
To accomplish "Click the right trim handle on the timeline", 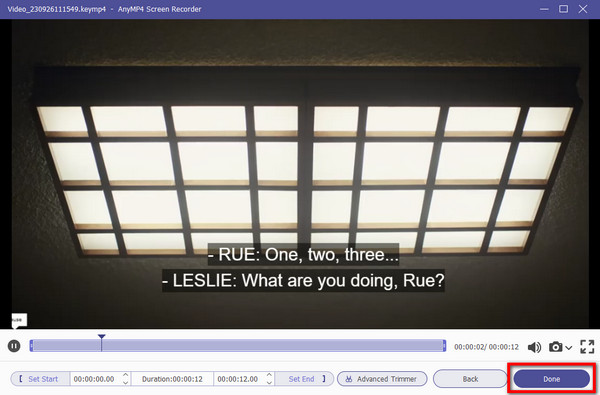I will click(444, 346).
